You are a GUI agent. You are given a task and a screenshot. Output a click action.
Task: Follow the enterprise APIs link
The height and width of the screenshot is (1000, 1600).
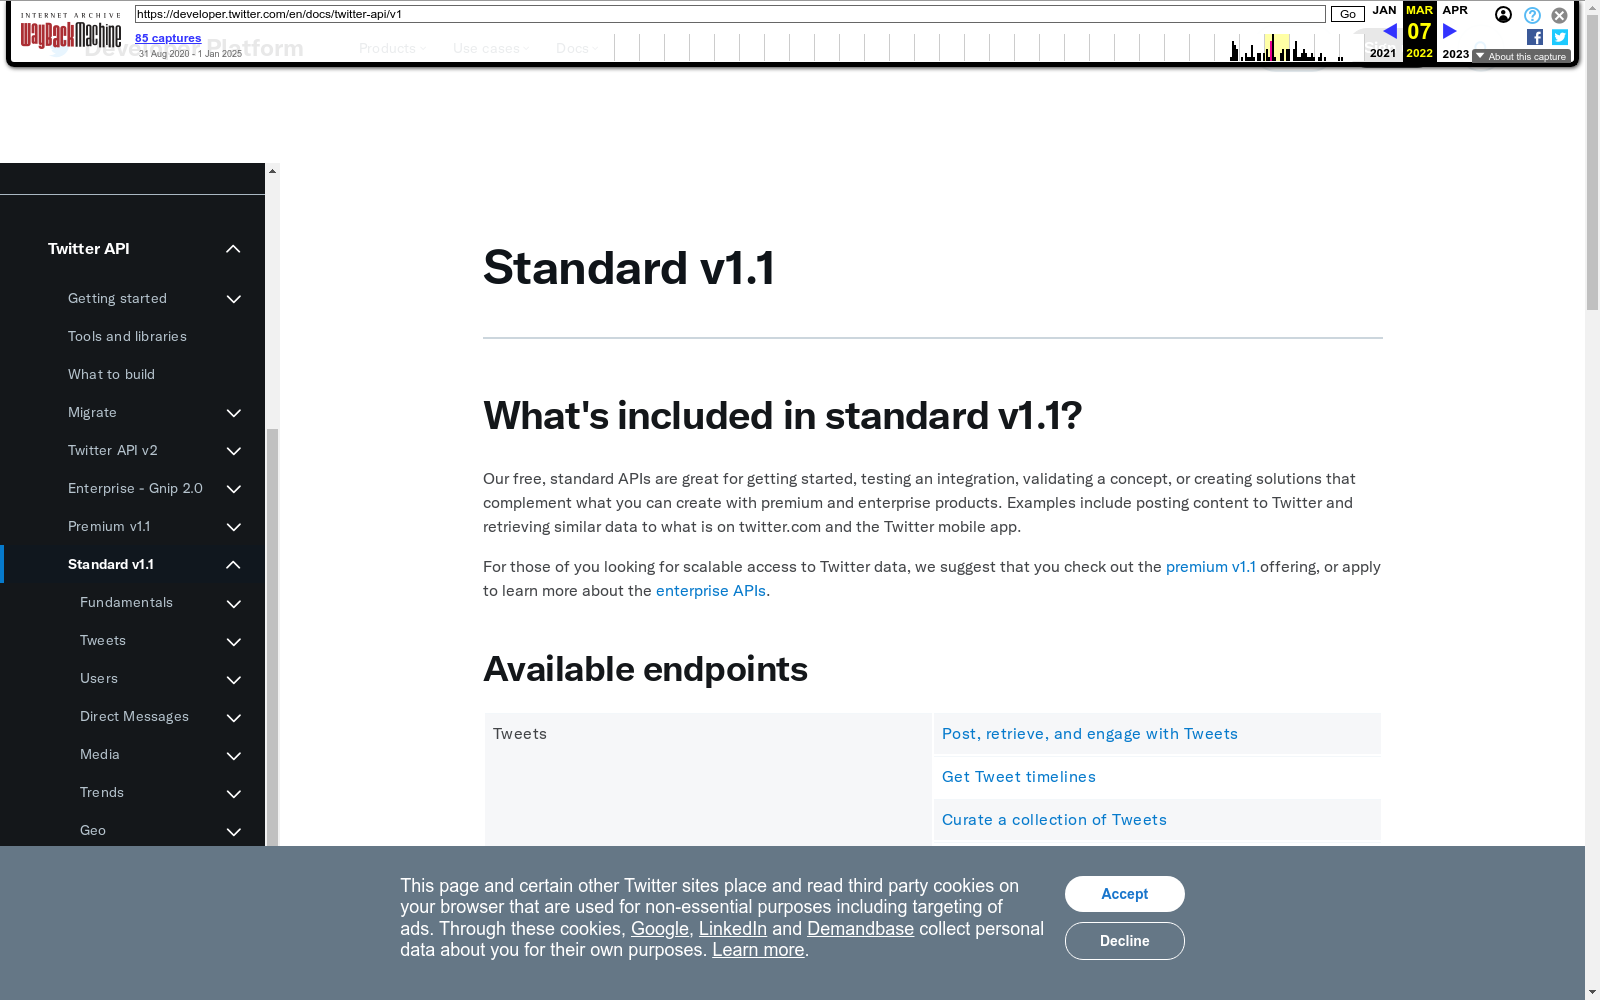coord(711,590)
